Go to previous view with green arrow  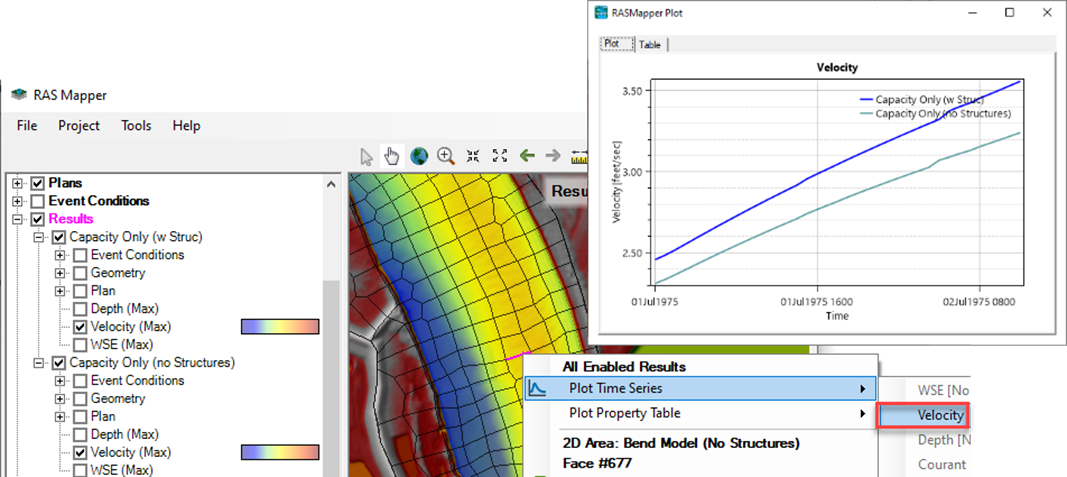click(527, 156)
